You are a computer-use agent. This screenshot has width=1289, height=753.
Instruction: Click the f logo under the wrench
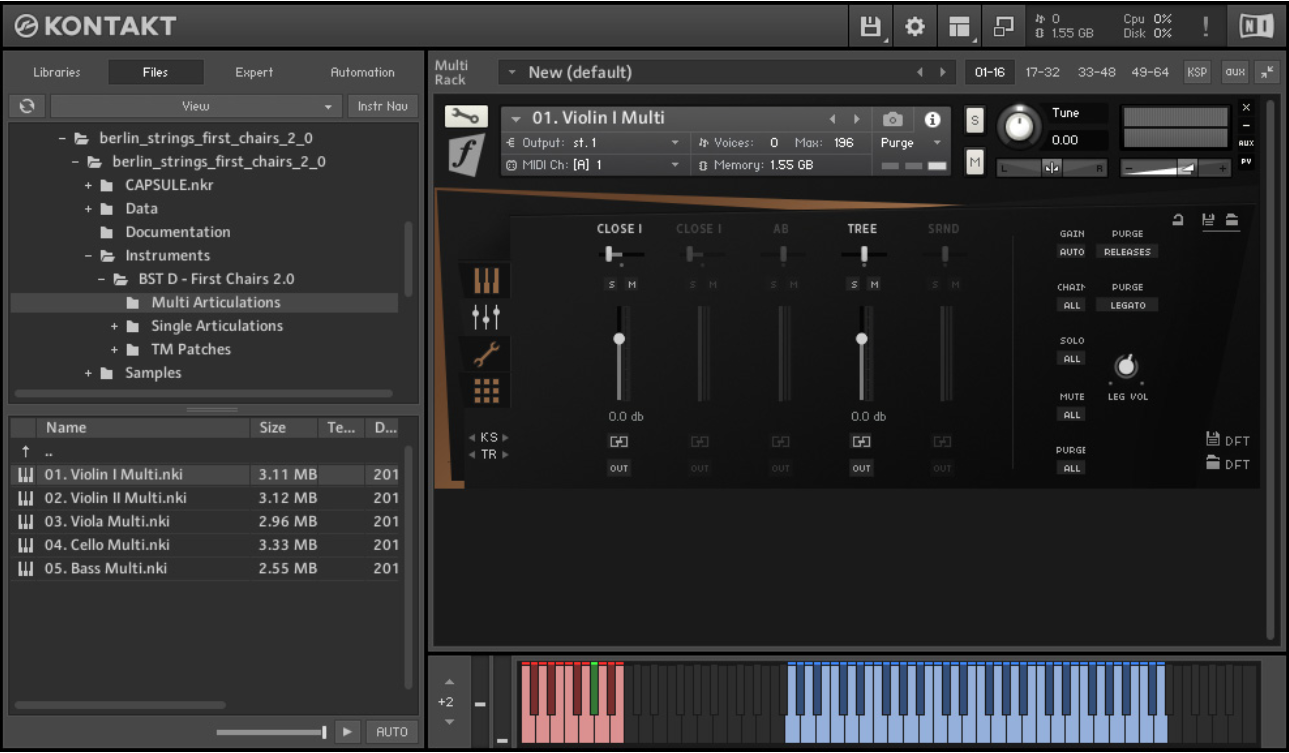pos(466,155)
